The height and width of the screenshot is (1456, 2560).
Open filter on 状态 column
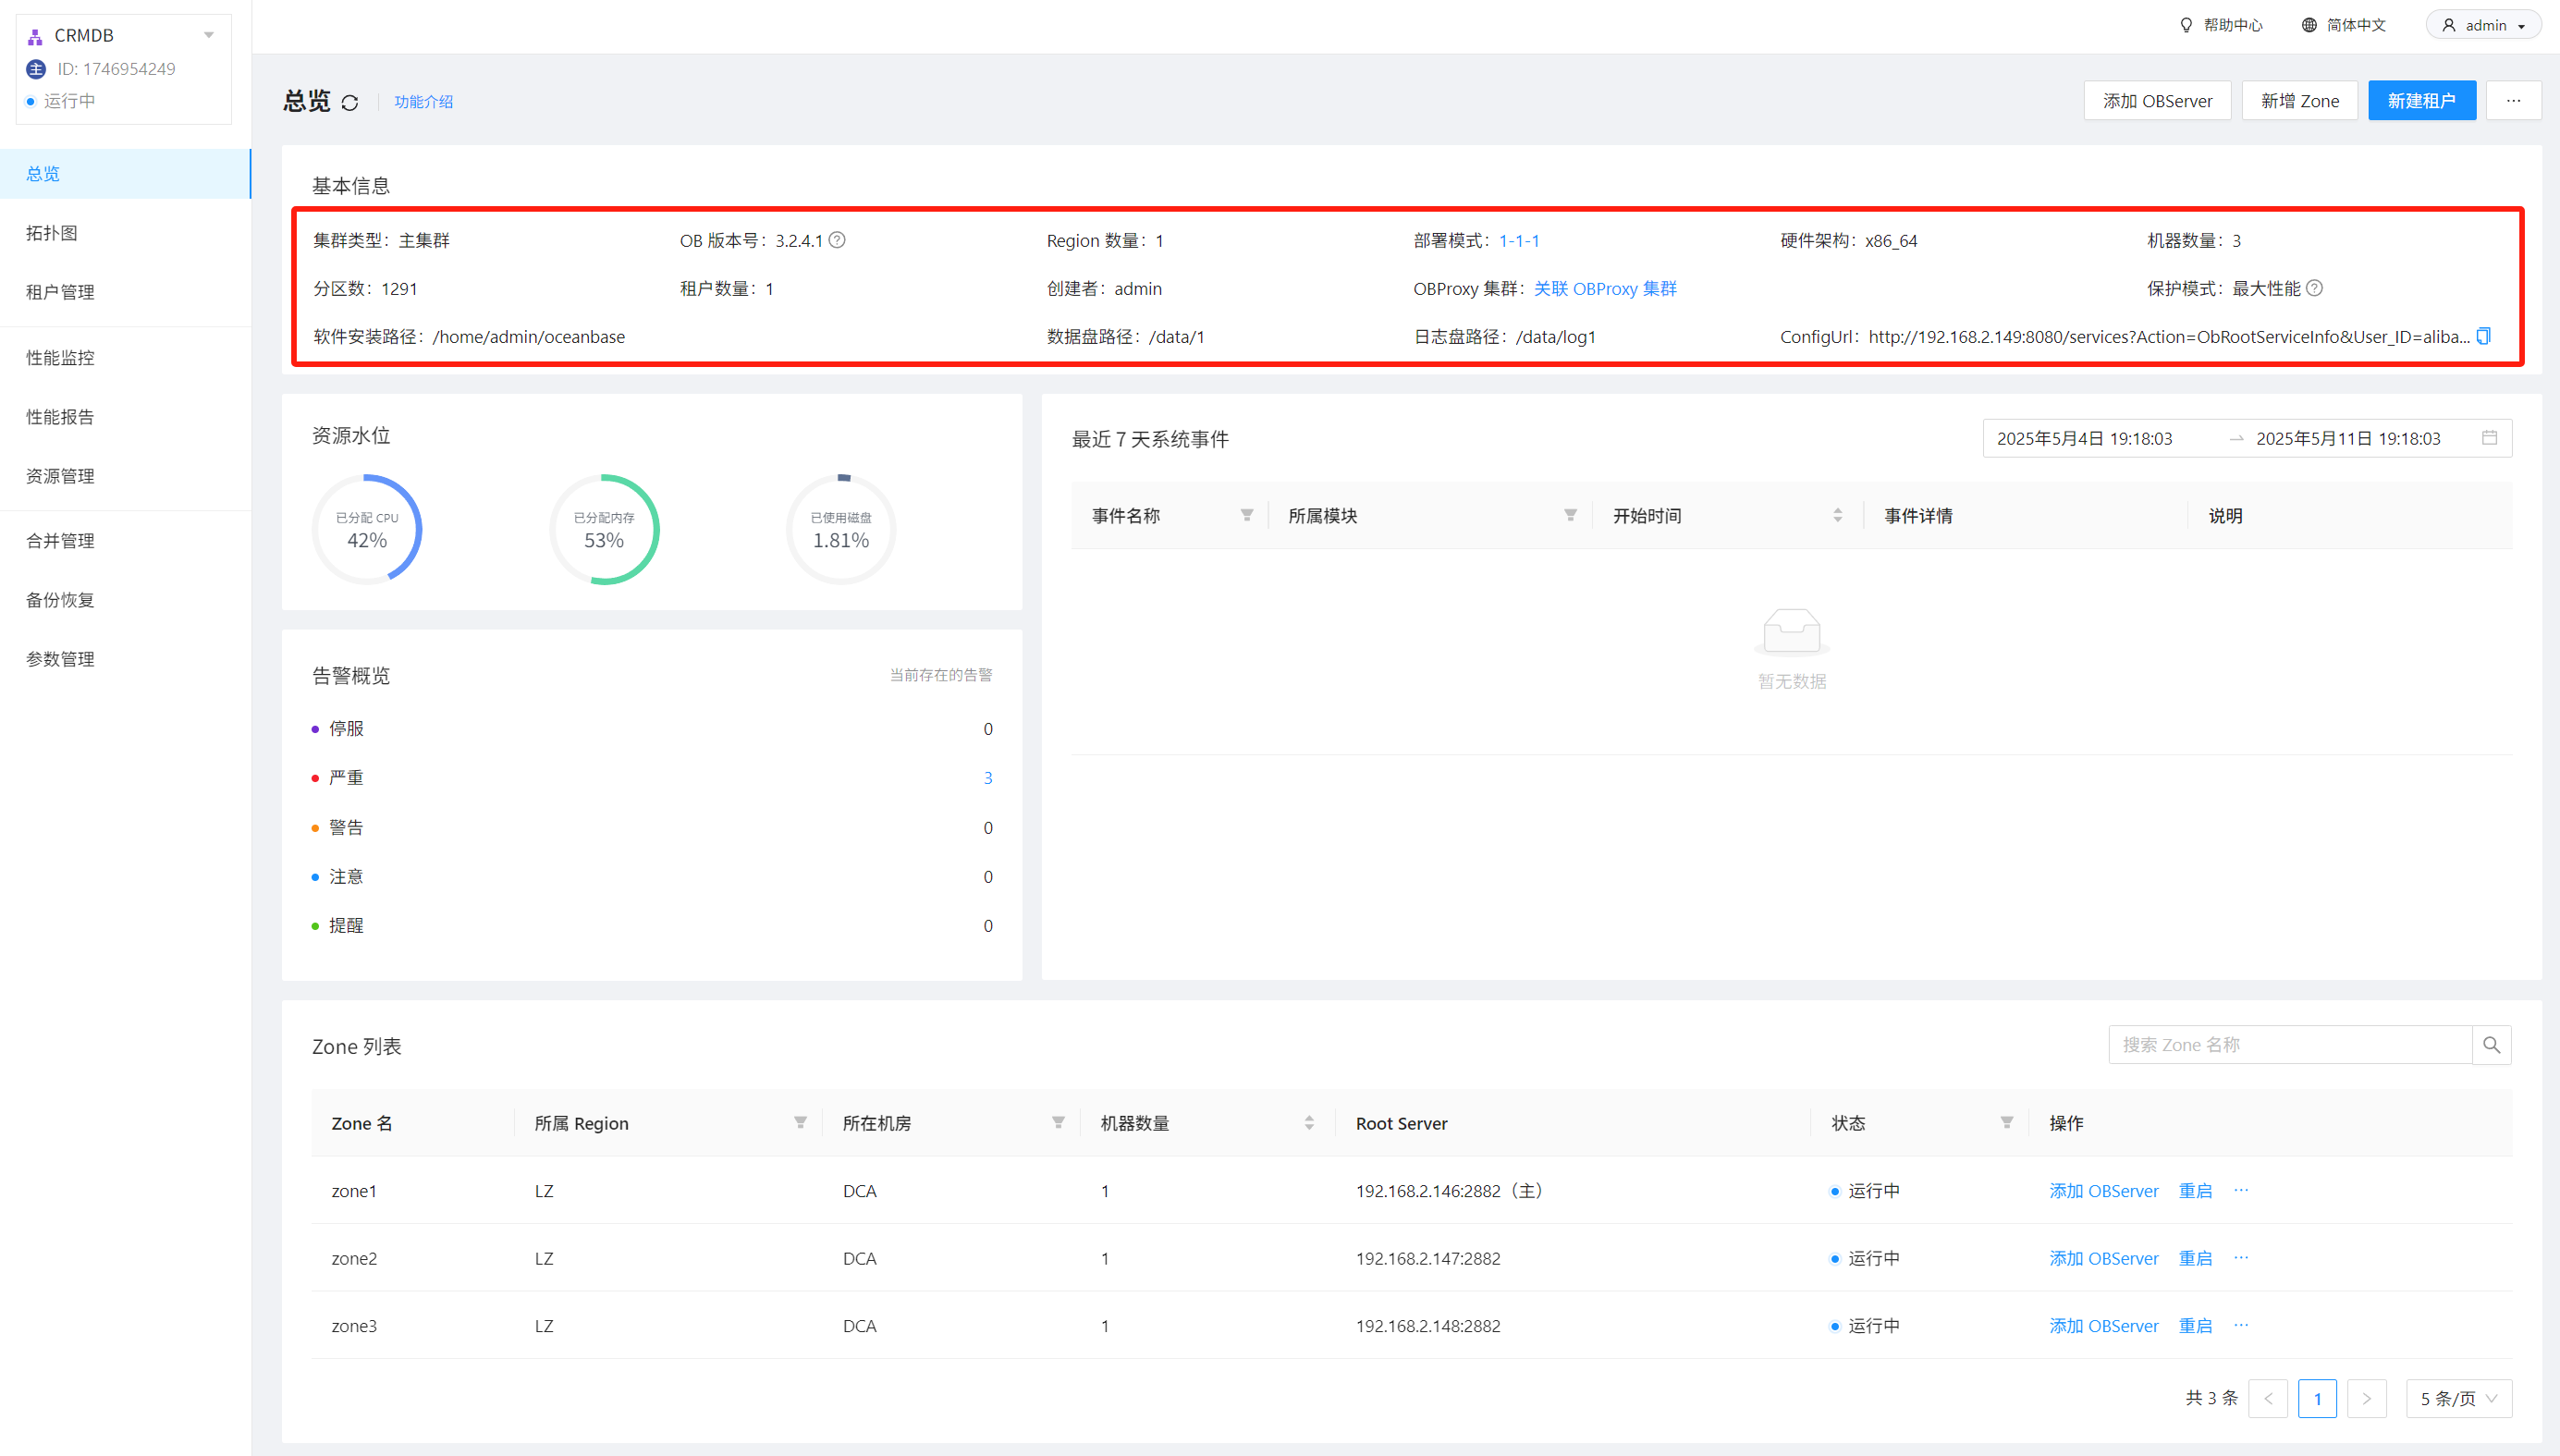point(2006,1122)
